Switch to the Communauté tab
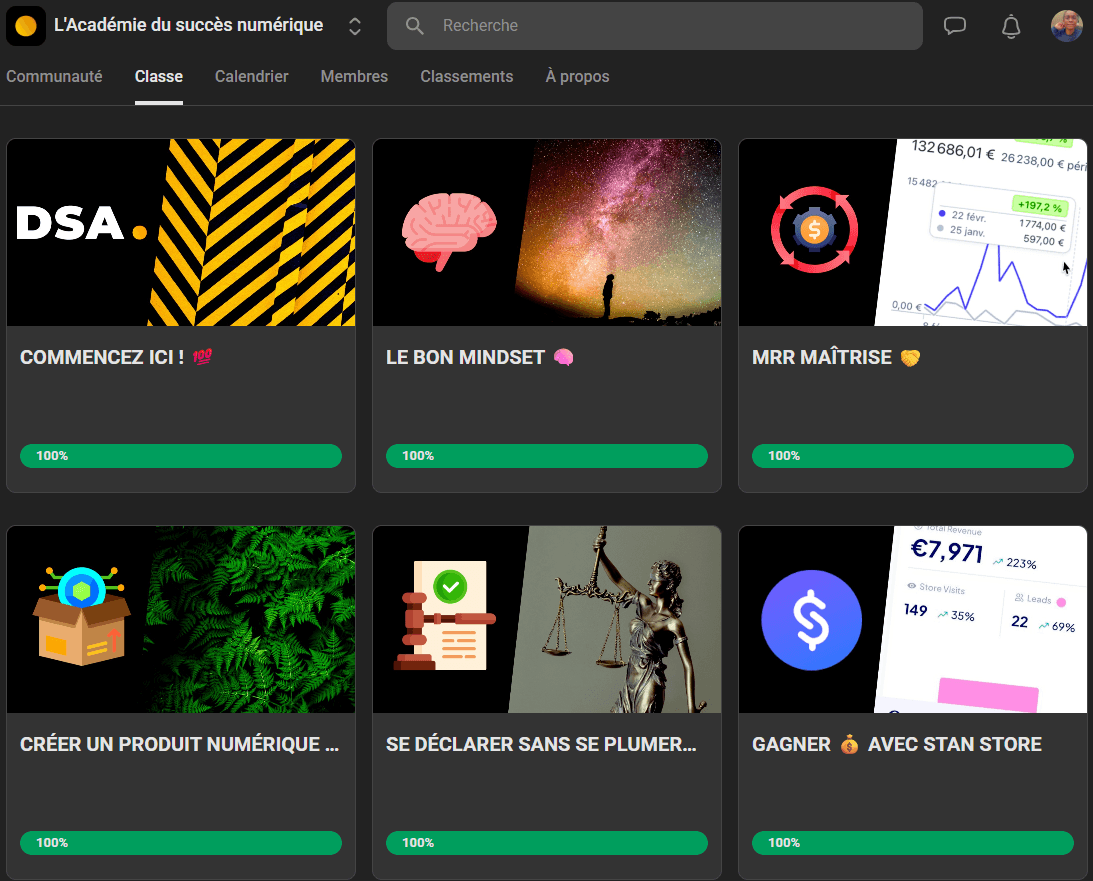1093x881 pixels. [54, 77]
